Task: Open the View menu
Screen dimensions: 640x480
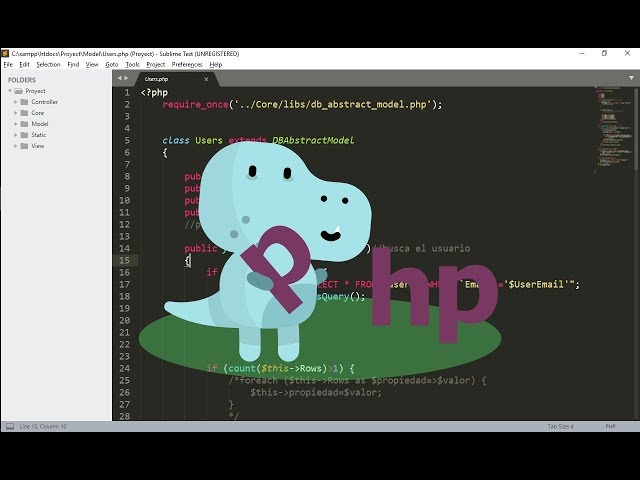Action: 92,64
